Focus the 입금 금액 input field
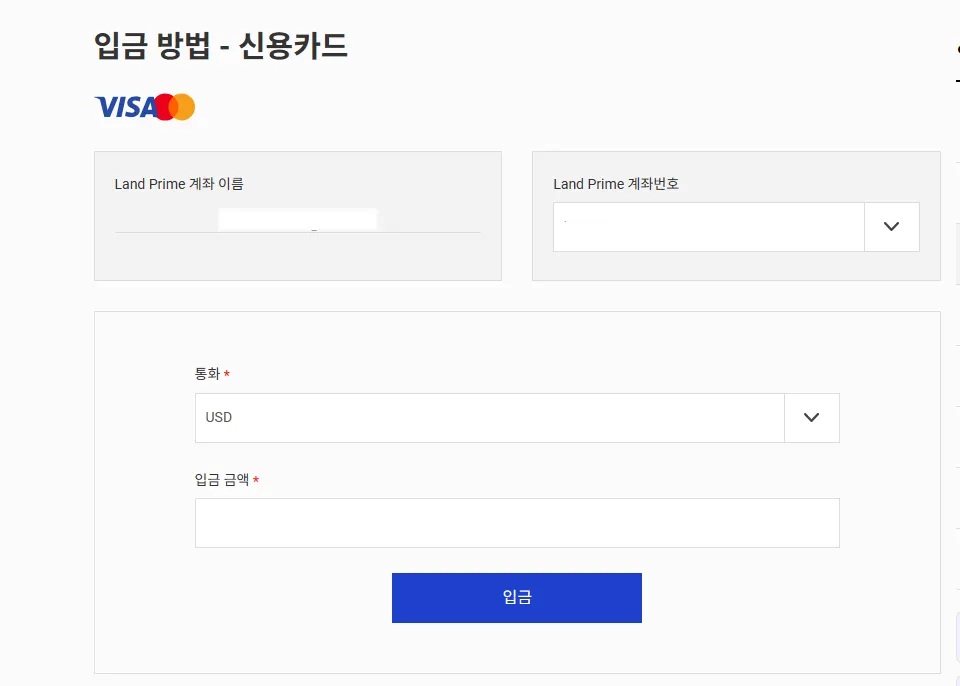 517,523
